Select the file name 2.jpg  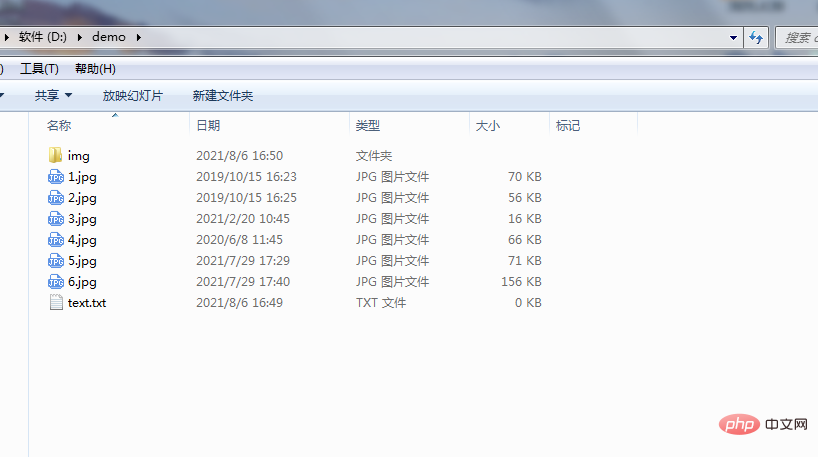coord(82,198)
